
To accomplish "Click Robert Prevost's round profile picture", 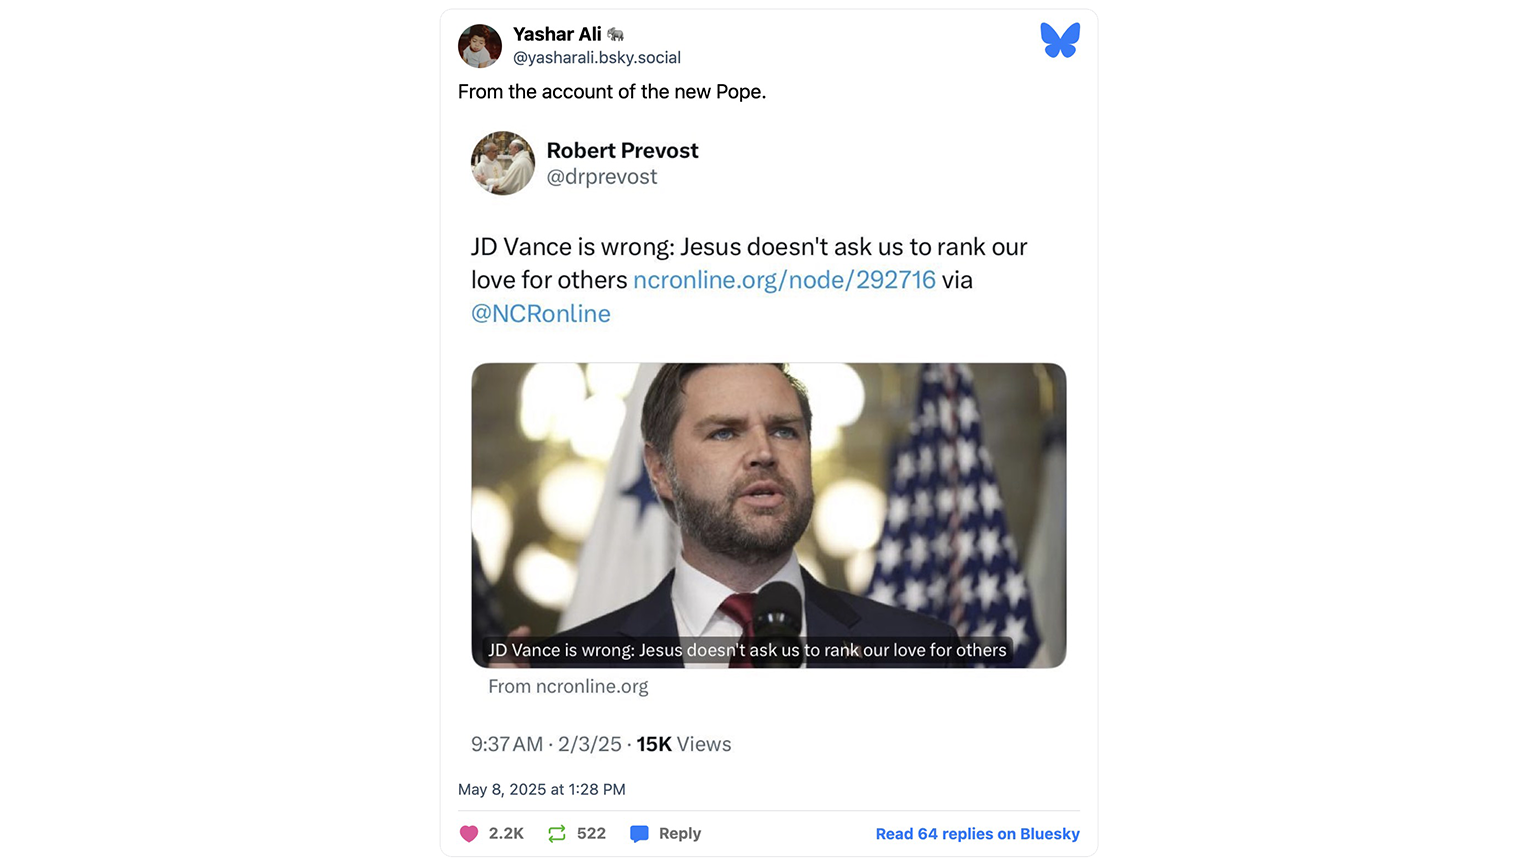I will [503, 163].
